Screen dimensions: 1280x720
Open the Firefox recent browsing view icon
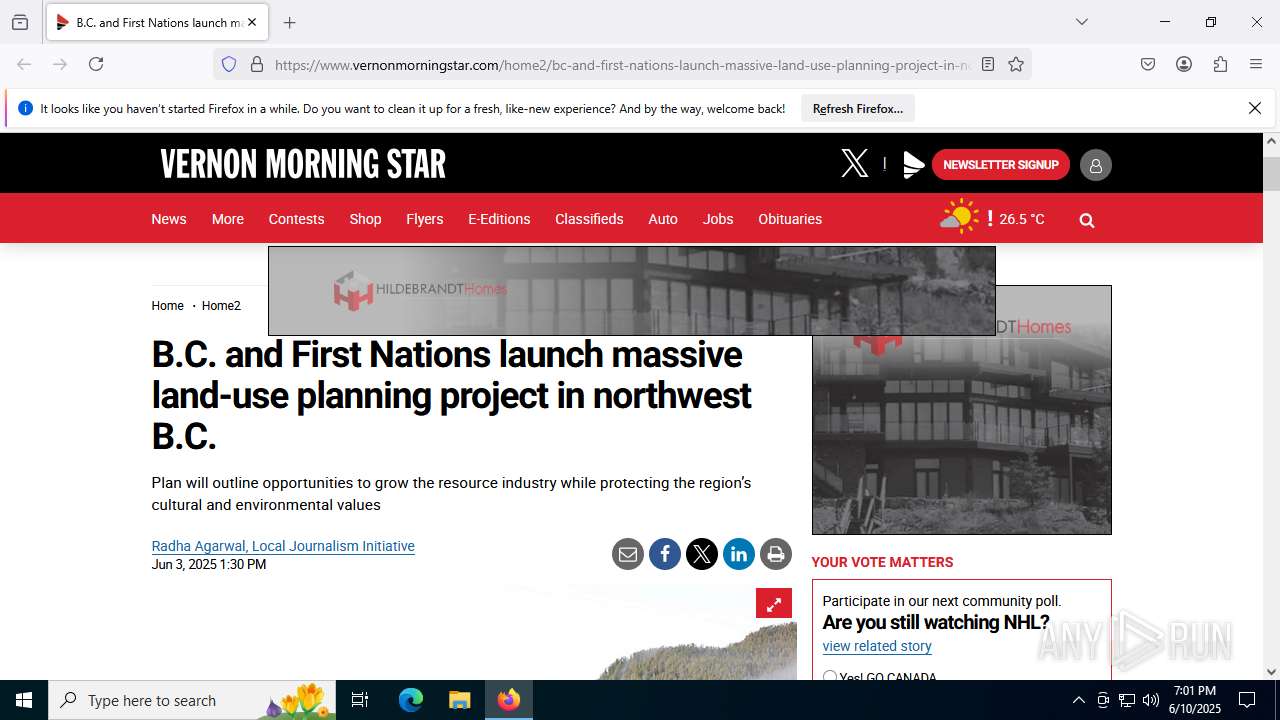tap(20, 22)
